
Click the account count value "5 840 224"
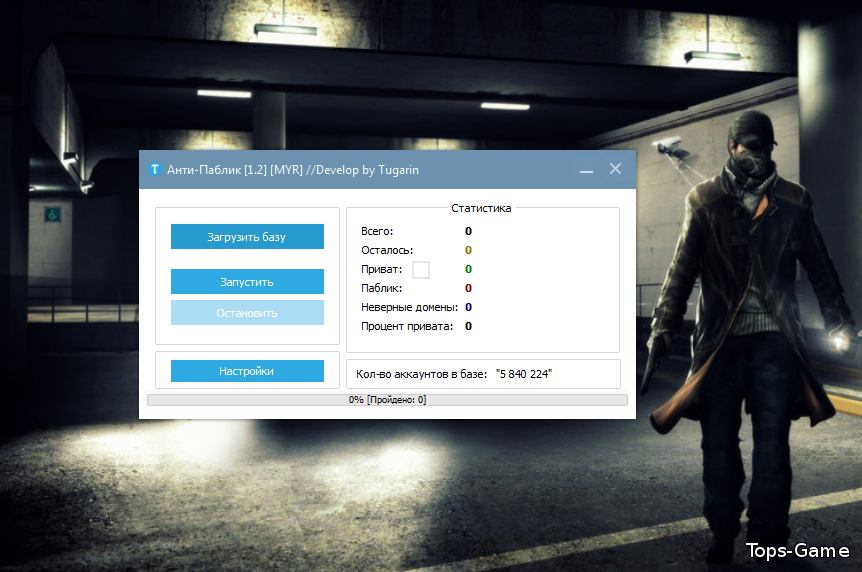click(524, 374)
